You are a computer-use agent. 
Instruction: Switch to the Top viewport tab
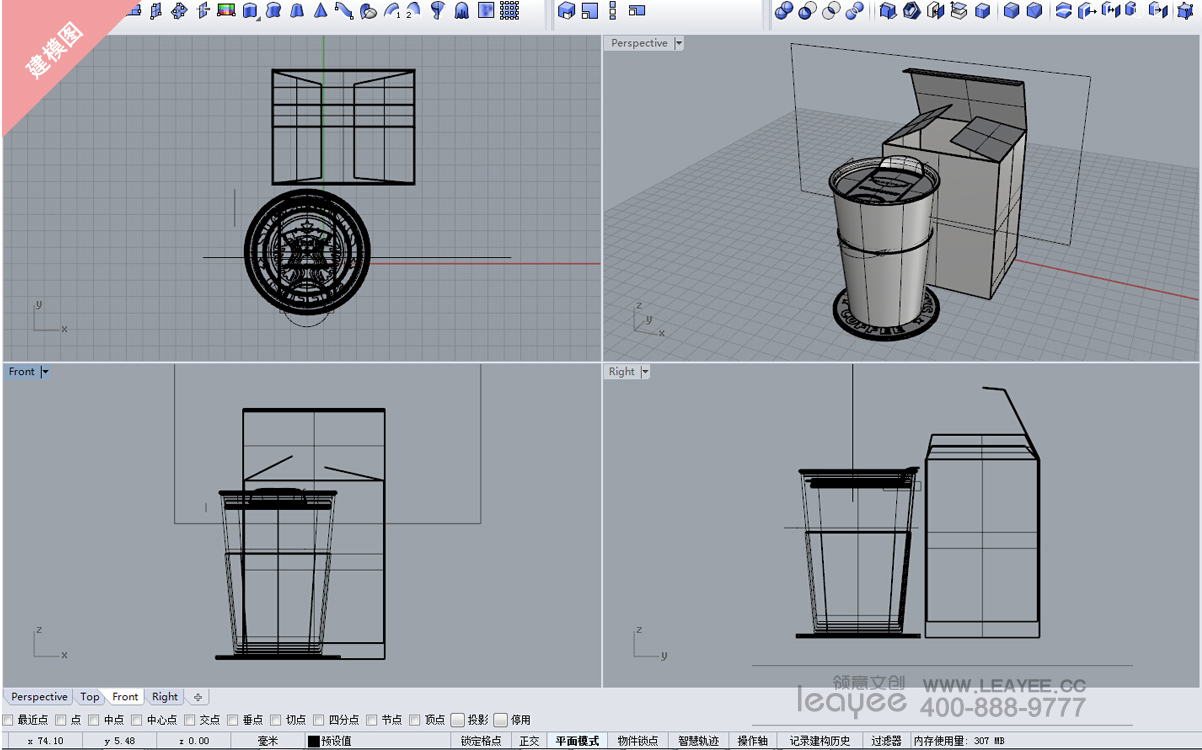90,697
